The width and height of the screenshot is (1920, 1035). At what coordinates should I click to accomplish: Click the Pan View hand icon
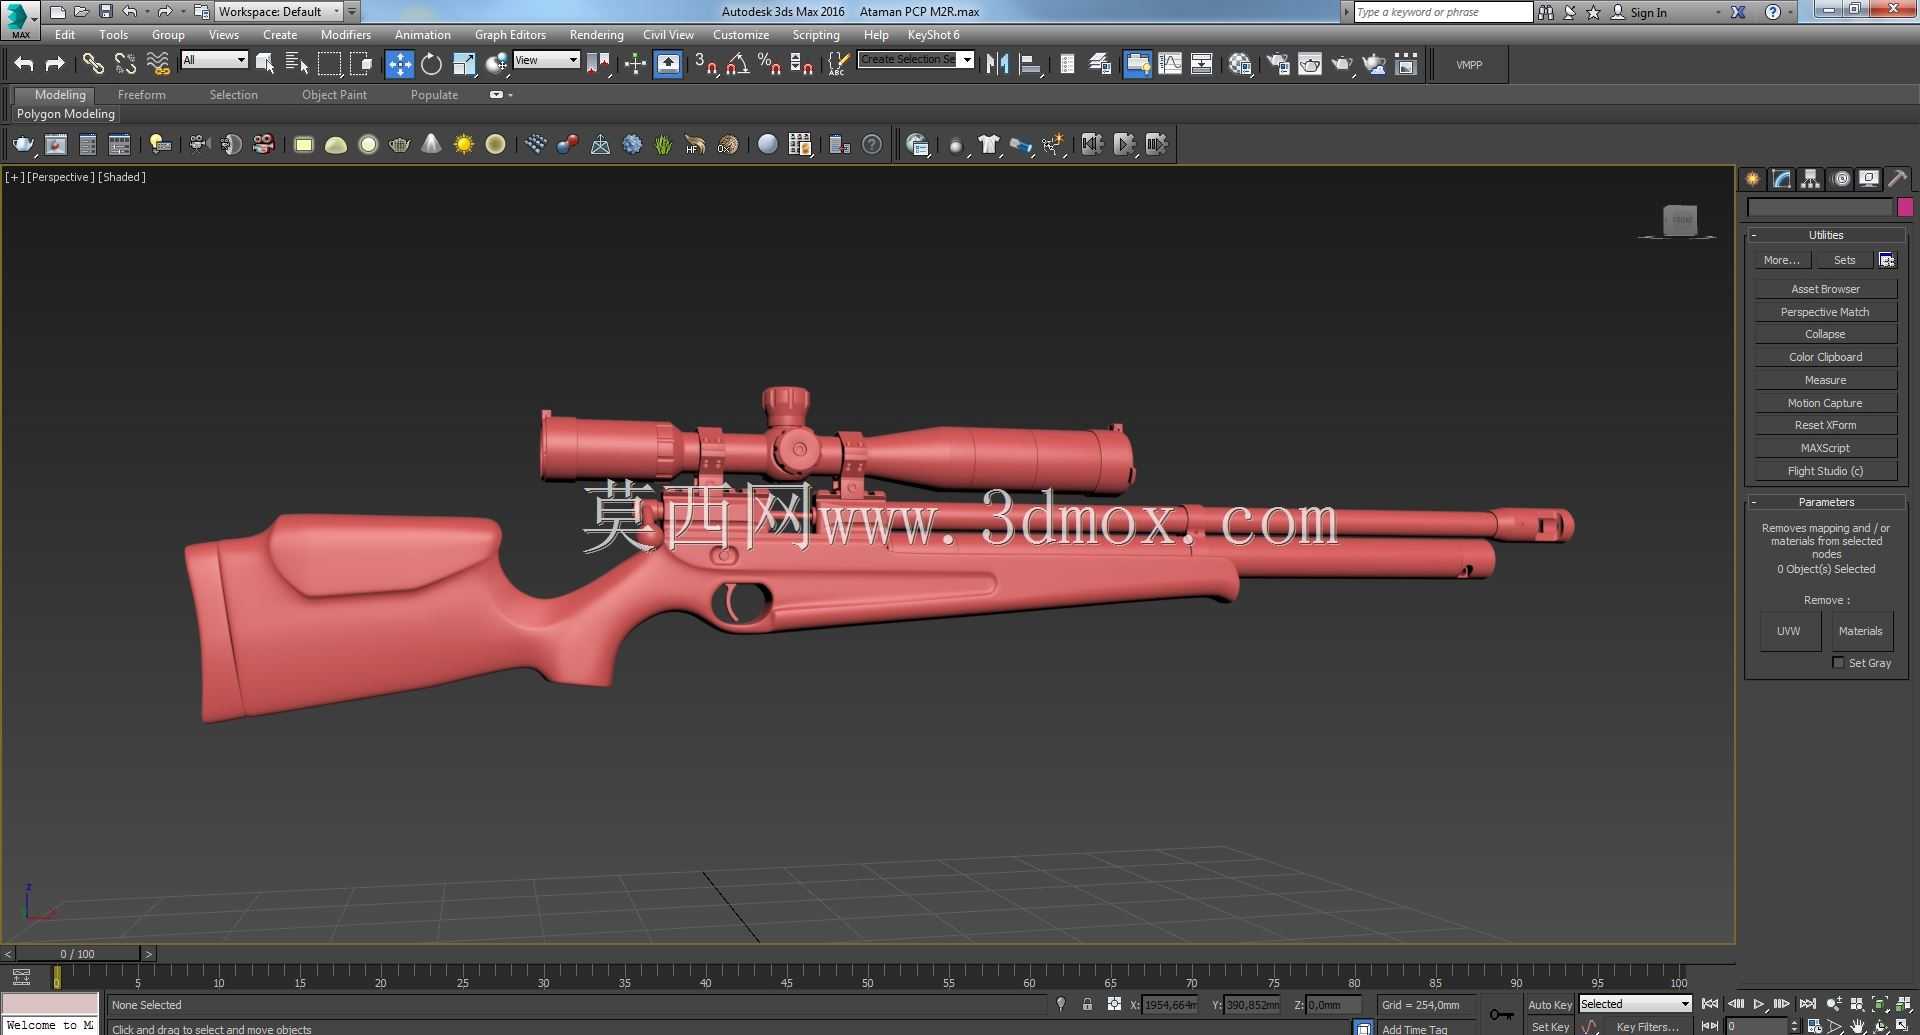[x=1857, y=1027]
